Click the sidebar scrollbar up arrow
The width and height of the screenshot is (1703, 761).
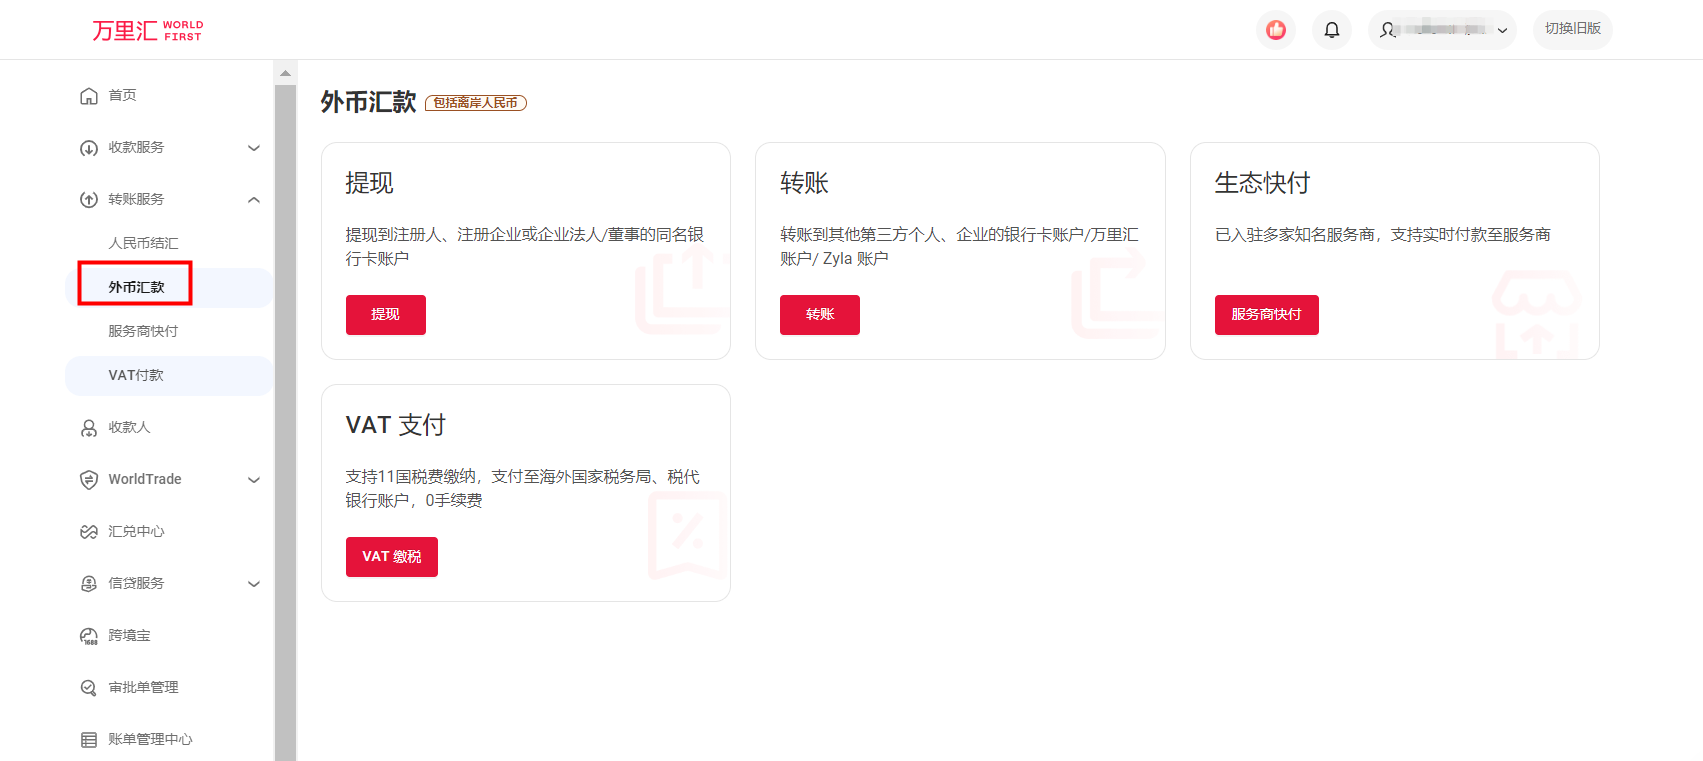[x=285, y=73]
